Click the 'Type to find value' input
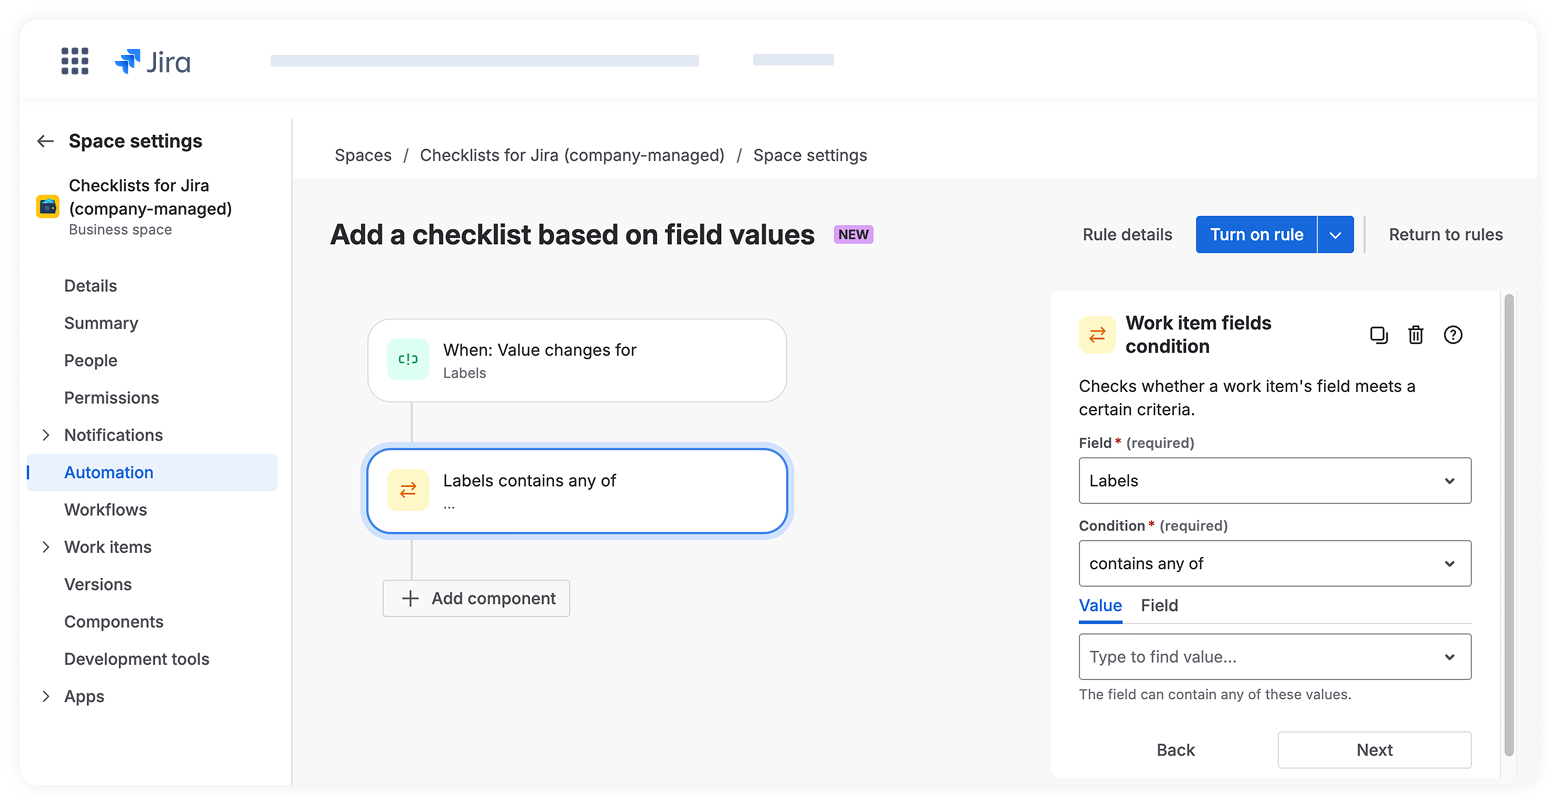The height and width of the screenshot is (805, 1557). (x=1260, y=657)
